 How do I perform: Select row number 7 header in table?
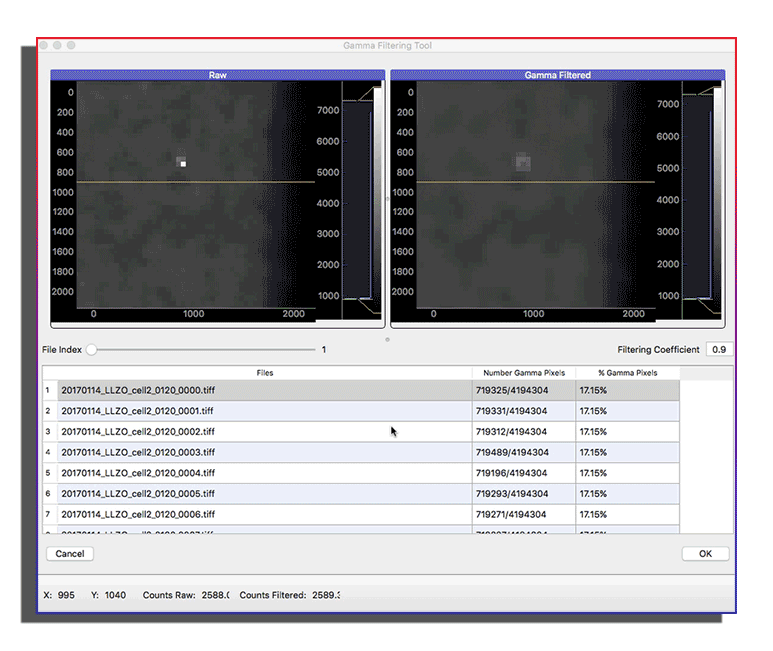(48, 514)
